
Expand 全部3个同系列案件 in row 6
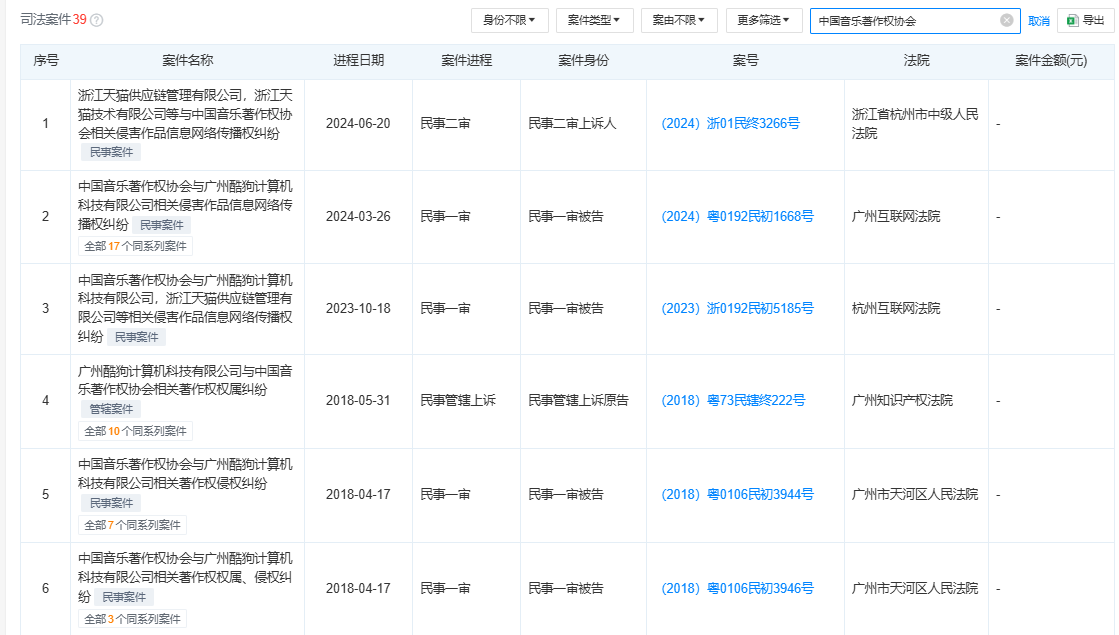point(132,619)
